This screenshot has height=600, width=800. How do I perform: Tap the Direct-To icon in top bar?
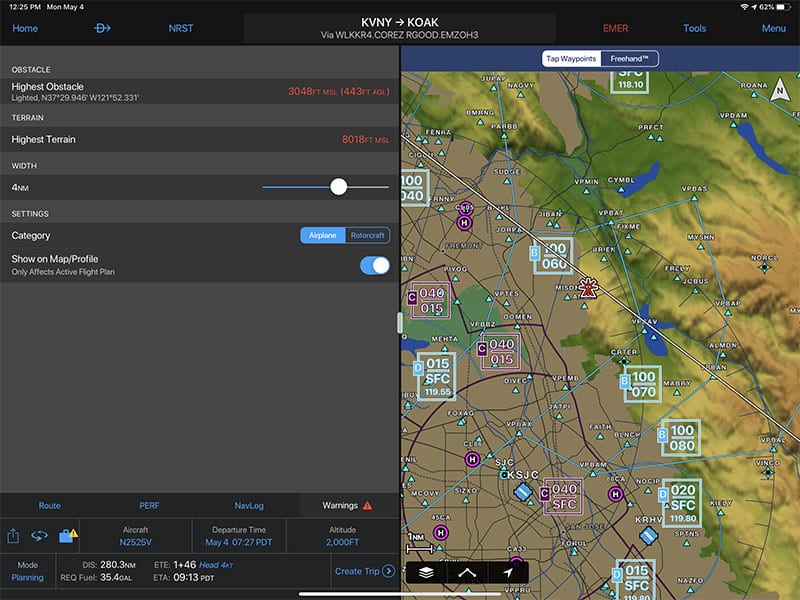102,28
